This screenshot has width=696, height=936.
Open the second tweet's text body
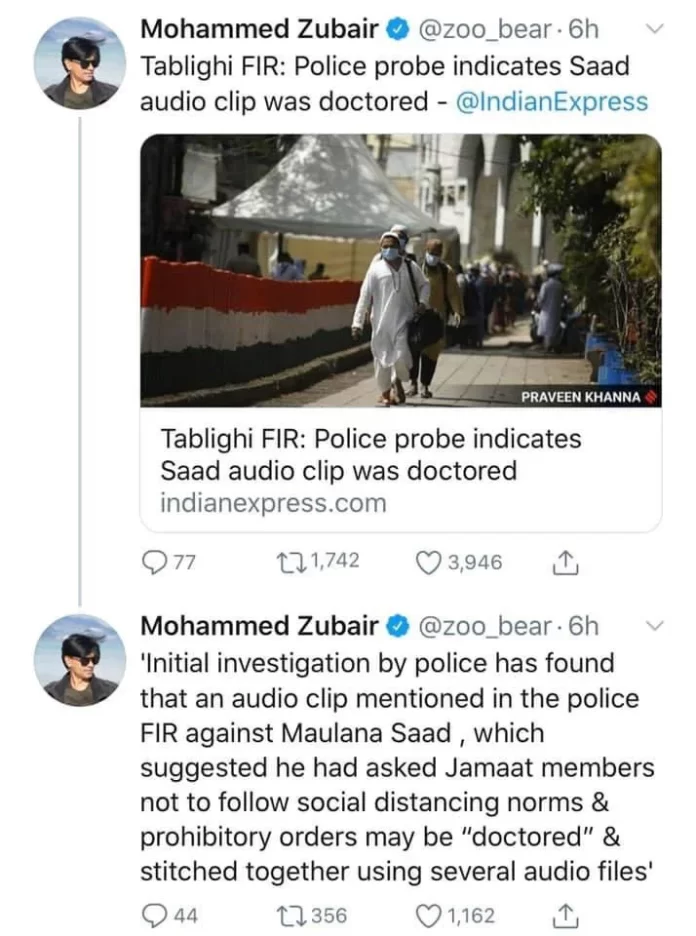coord(397,766)
